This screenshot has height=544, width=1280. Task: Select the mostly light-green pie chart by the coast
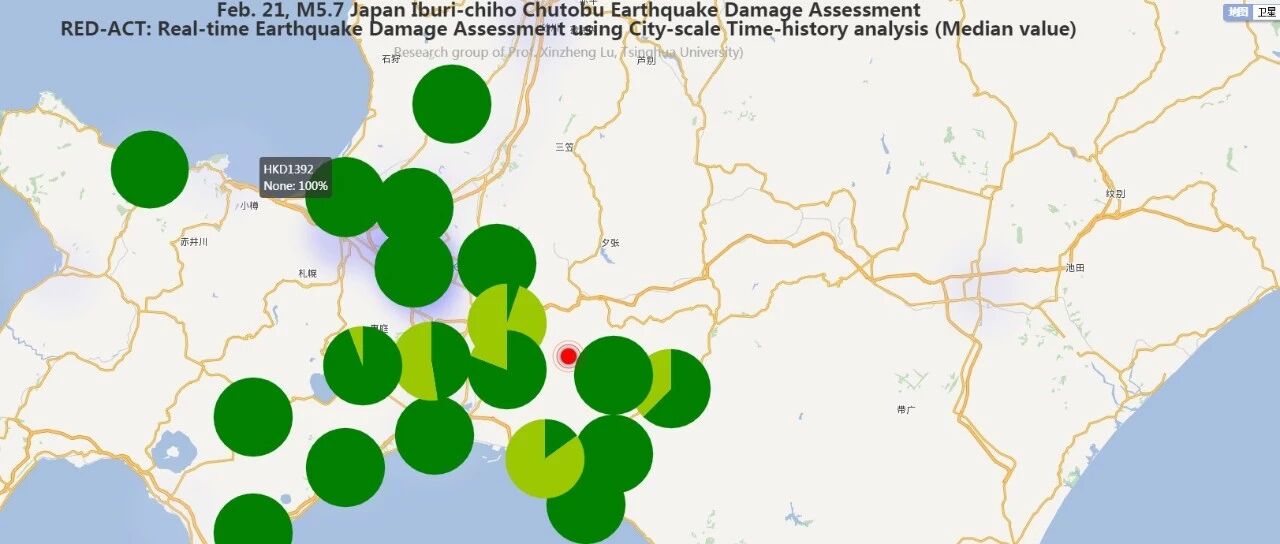(544, 459)
